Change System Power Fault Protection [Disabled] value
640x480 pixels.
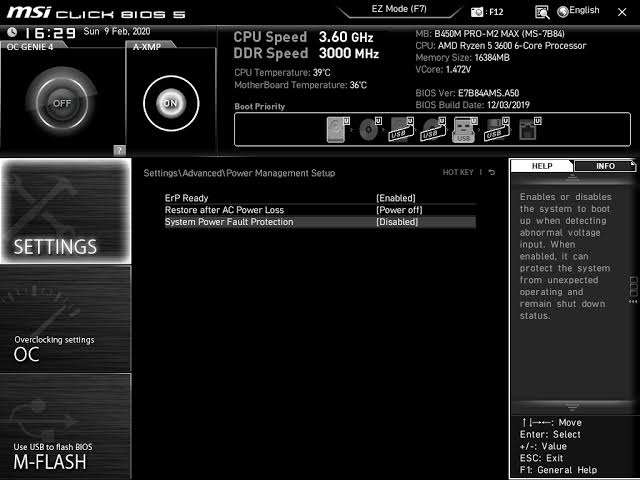pos(397,222)
